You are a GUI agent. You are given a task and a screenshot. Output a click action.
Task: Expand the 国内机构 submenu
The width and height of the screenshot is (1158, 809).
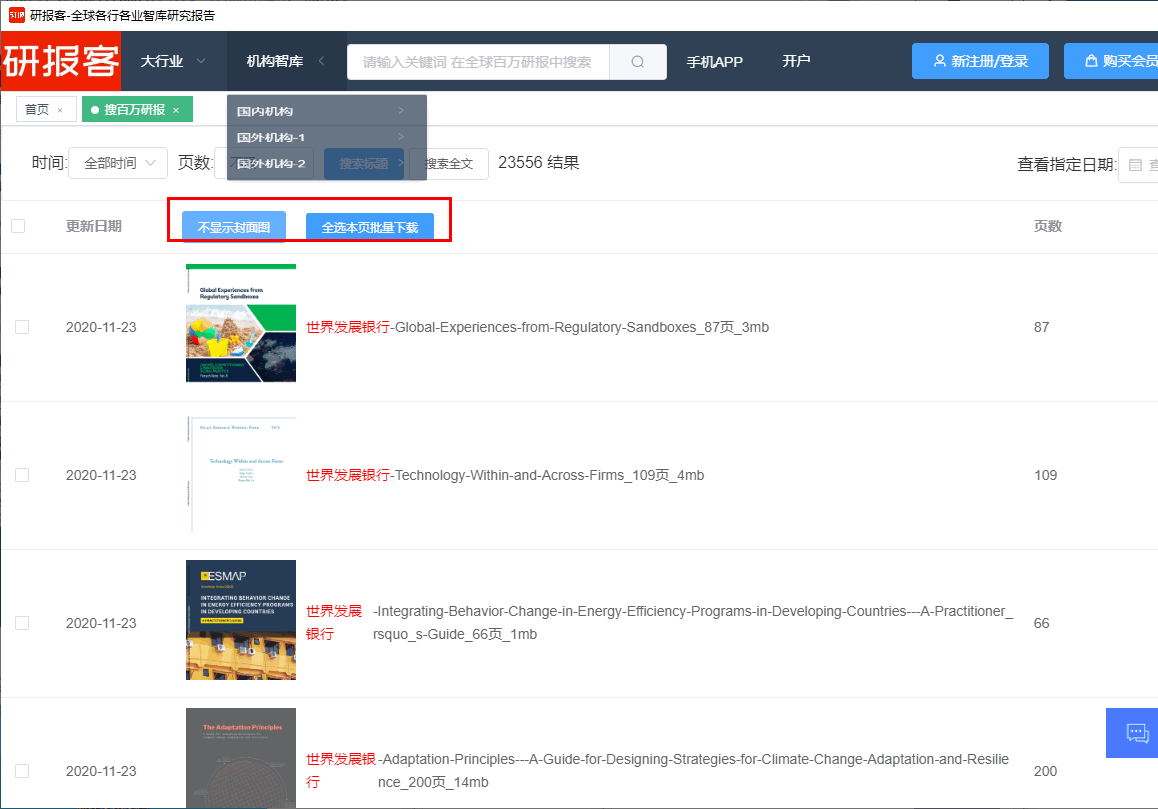[x=326, y=111]
